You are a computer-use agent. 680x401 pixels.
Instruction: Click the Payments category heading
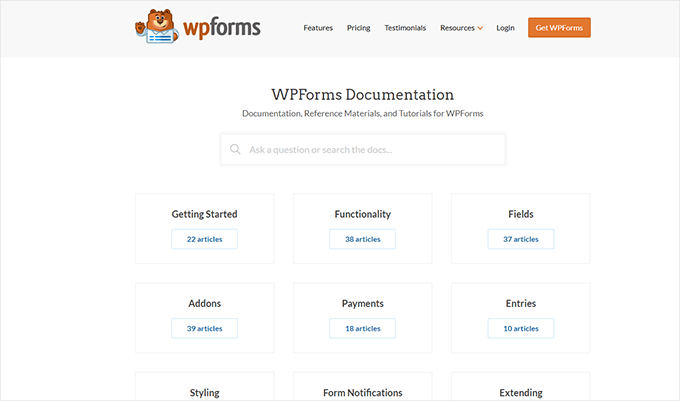tap(363, 303)
